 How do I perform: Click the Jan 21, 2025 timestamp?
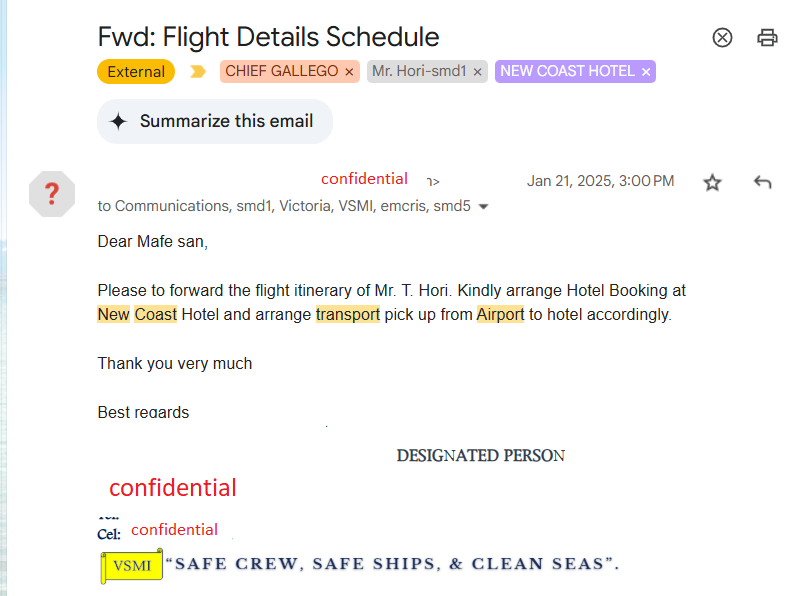pos(600,181)
